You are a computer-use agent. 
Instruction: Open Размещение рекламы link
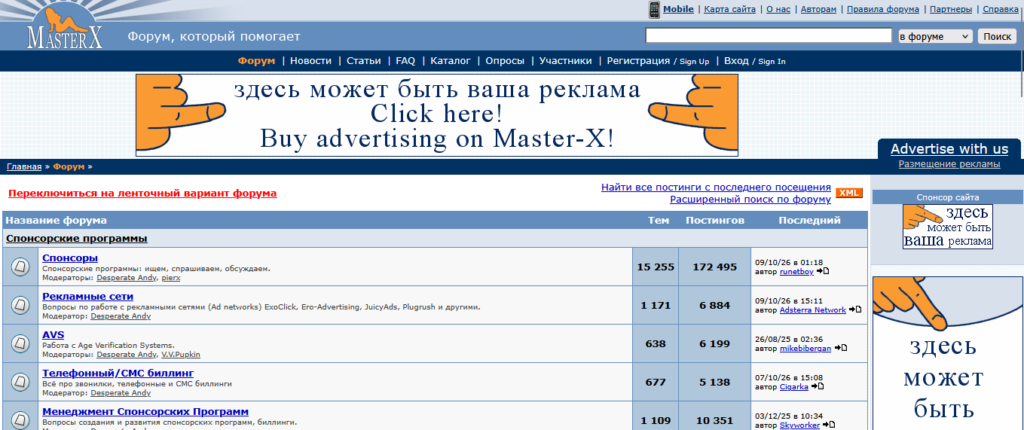[949, 164]
